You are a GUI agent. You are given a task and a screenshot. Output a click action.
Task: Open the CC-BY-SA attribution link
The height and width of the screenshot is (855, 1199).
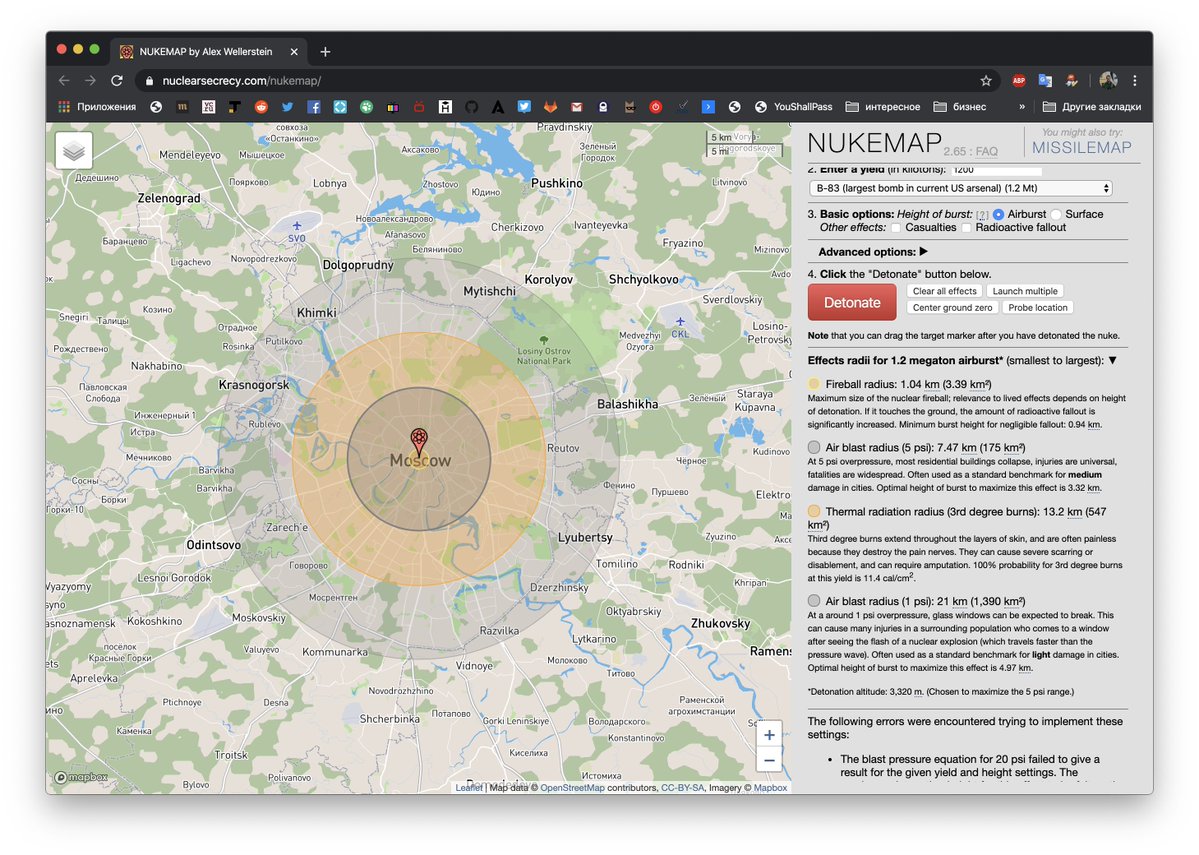[682, 788]
